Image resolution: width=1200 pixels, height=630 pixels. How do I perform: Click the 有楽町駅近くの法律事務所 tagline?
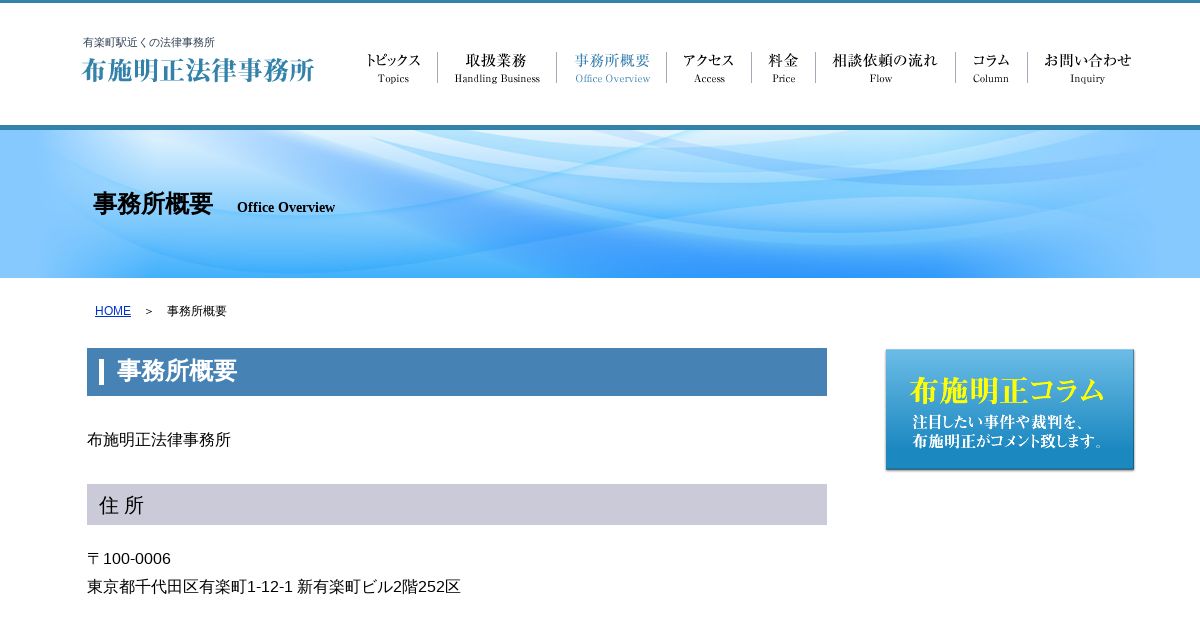149,43
